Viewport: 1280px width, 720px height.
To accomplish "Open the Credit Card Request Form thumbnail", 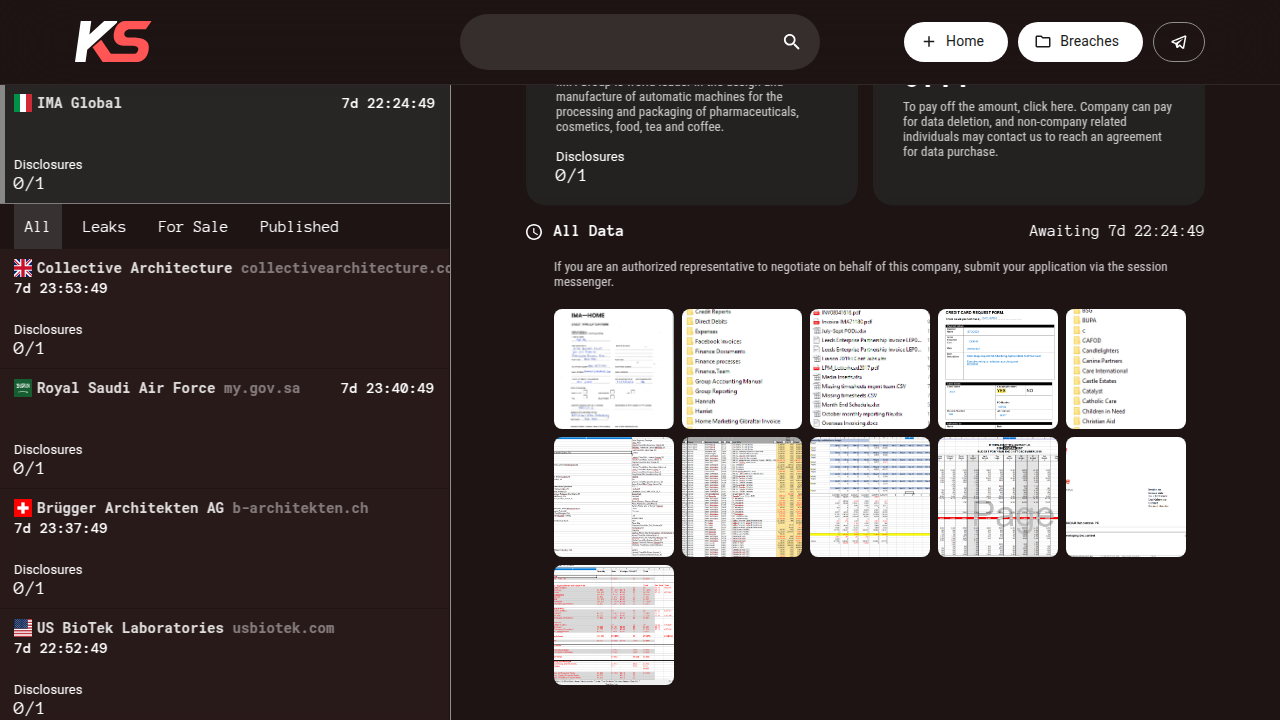I will click(998, 369).
